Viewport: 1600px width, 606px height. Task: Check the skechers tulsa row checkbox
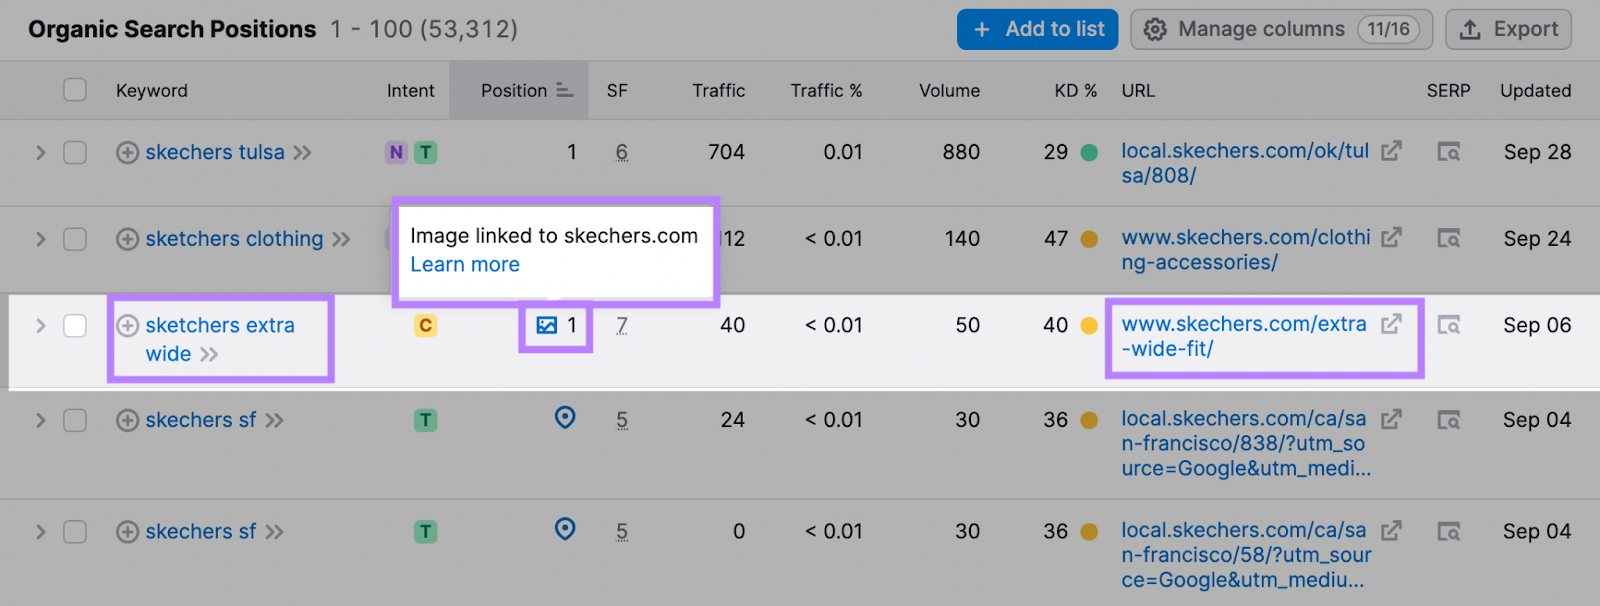pyautogui.click(x=75, y=153)
